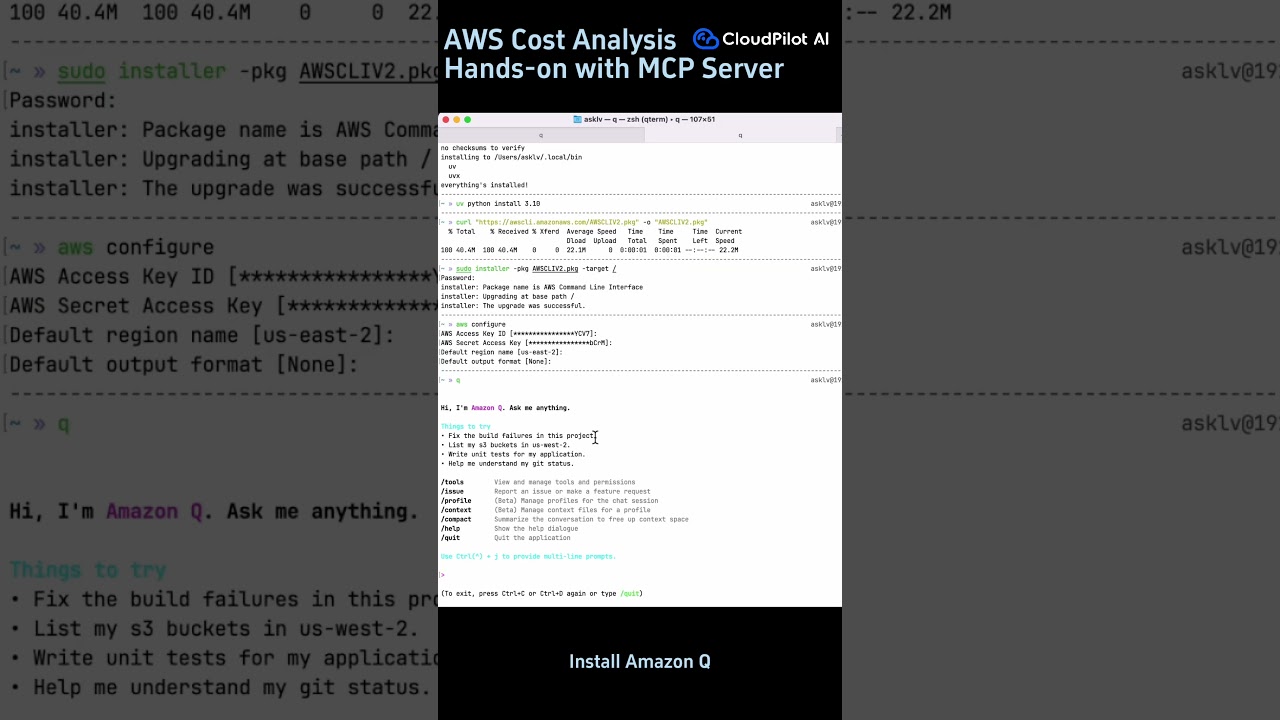Click 'Fix the build failures in this project' suggestion
Screen dimensions: 1280x720
pos(518,436)
